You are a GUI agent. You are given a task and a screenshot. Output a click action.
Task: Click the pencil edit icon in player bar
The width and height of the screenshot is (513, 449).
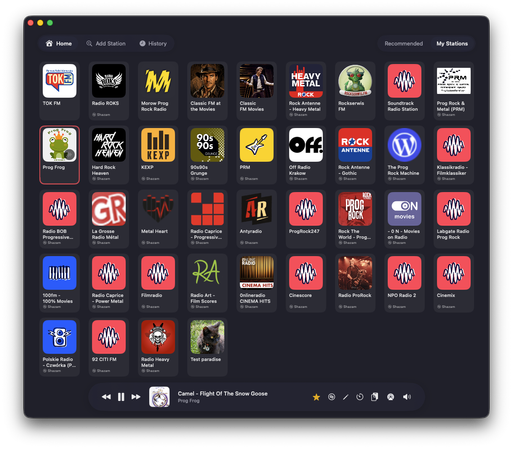[x=346, y=397]
